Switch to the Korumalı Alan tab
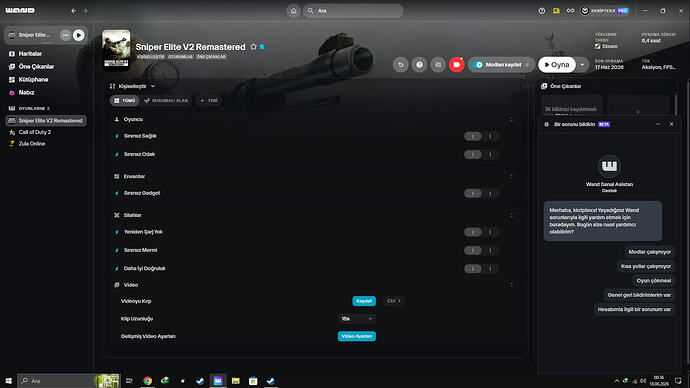 coord(166,101)
